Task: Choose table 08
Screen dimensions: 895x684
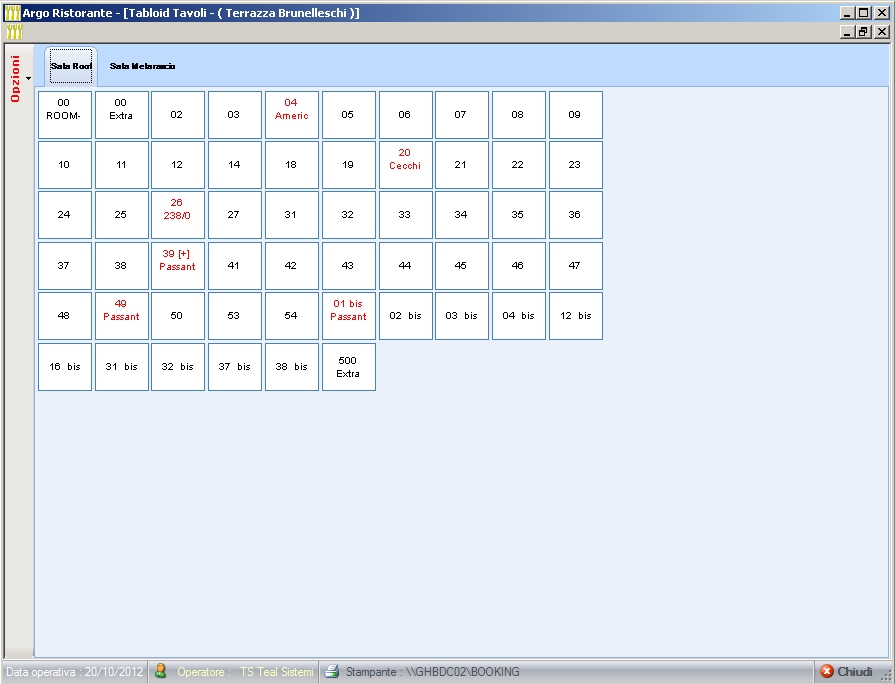Action: pos(519,115)
